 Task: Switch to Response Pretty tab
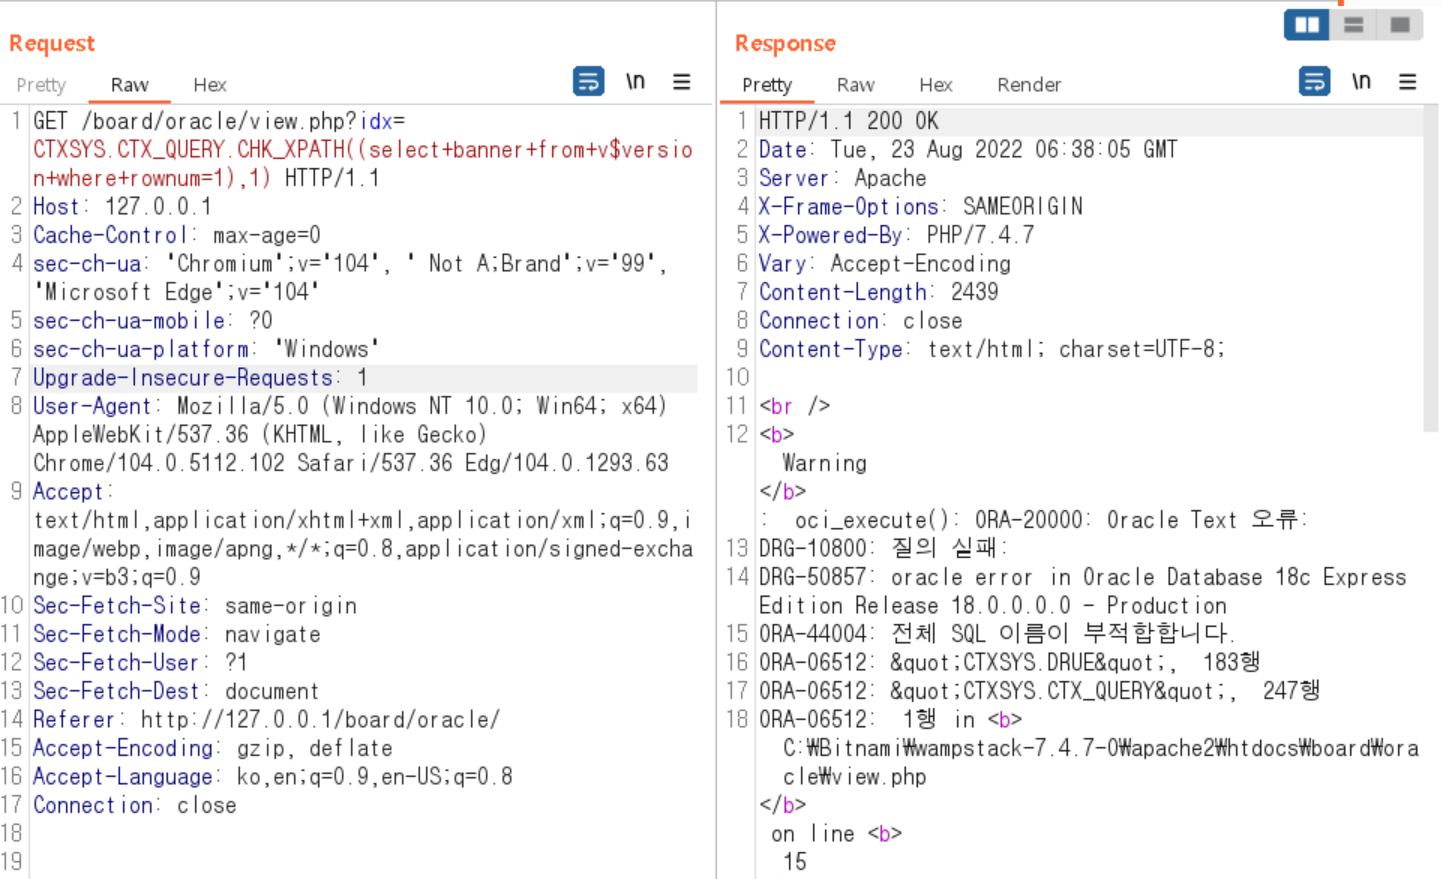767,85
